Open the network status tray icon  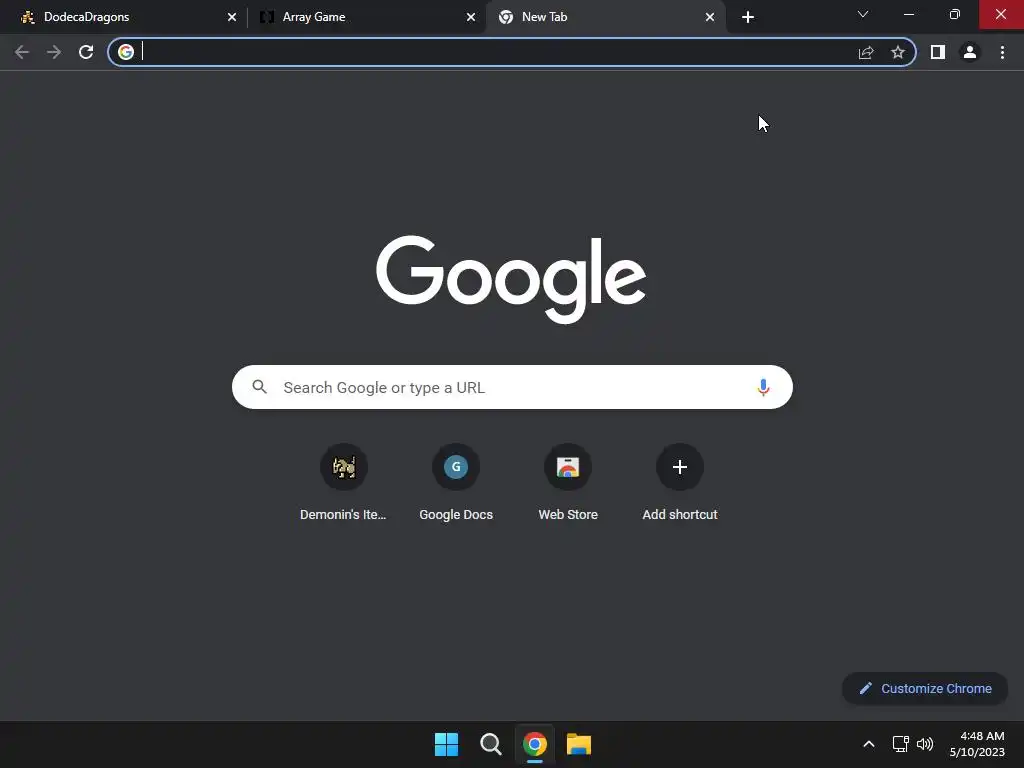(901, 744)
